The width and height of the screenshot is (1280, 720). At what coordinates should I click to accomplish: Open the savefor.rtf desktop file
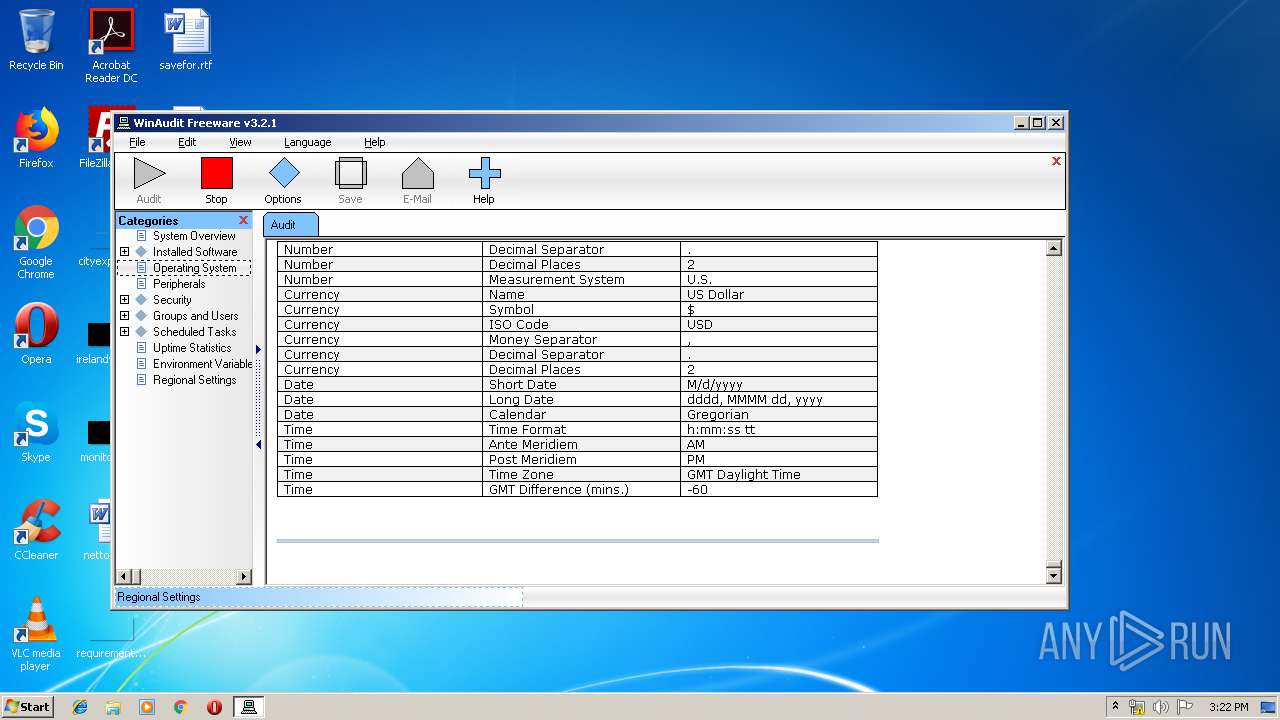(x=186, y=41)
